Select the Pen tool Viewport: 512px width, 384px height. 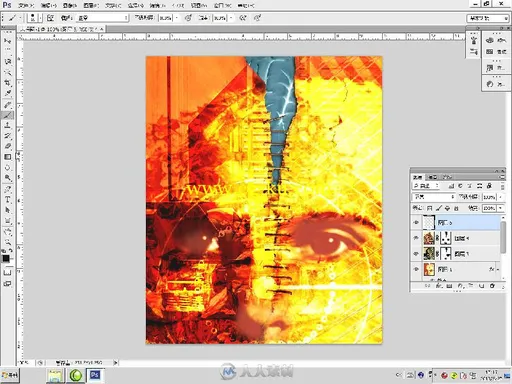click(x=8, y=189)
